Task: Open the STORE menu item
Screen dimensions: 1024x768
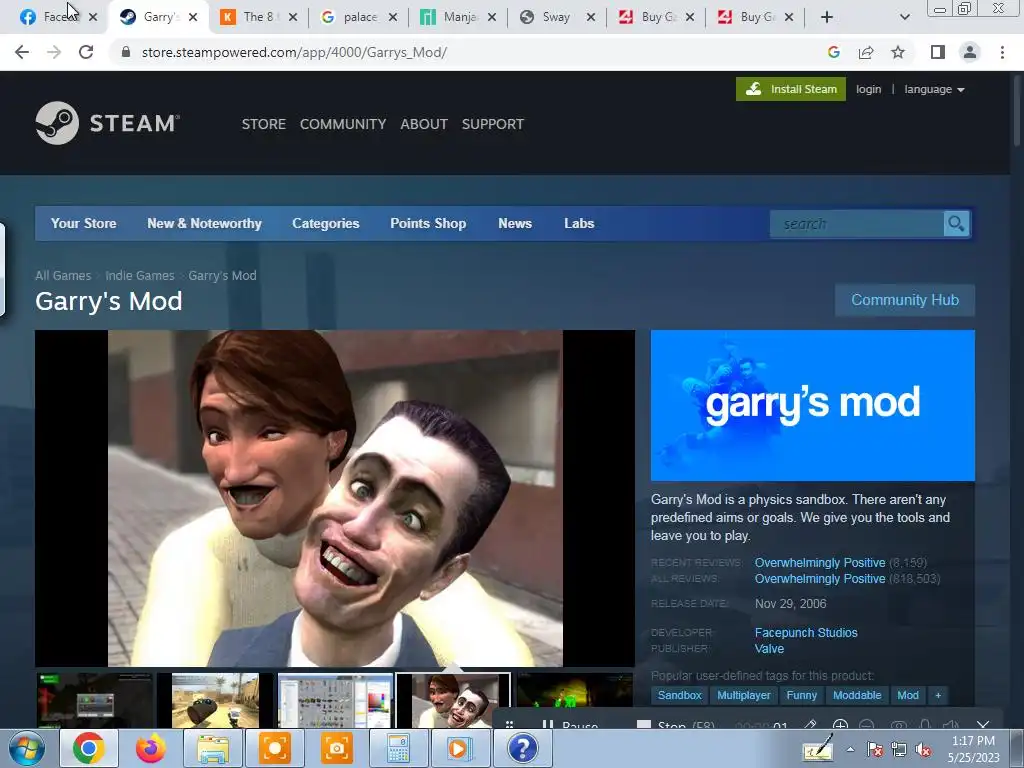Action: coord(264,124)
